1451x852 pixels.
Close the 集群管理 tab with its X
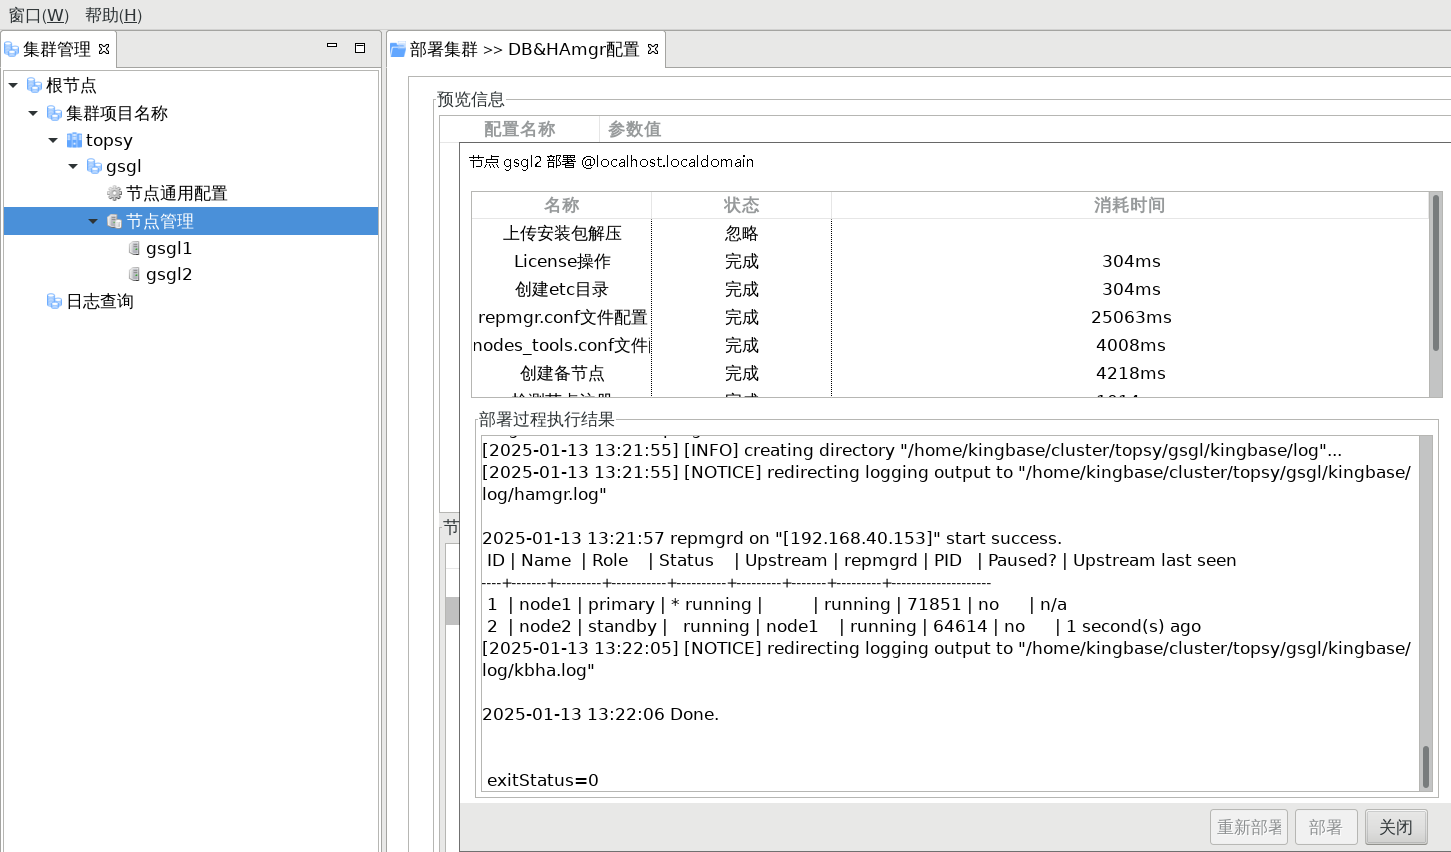(104, 49)
